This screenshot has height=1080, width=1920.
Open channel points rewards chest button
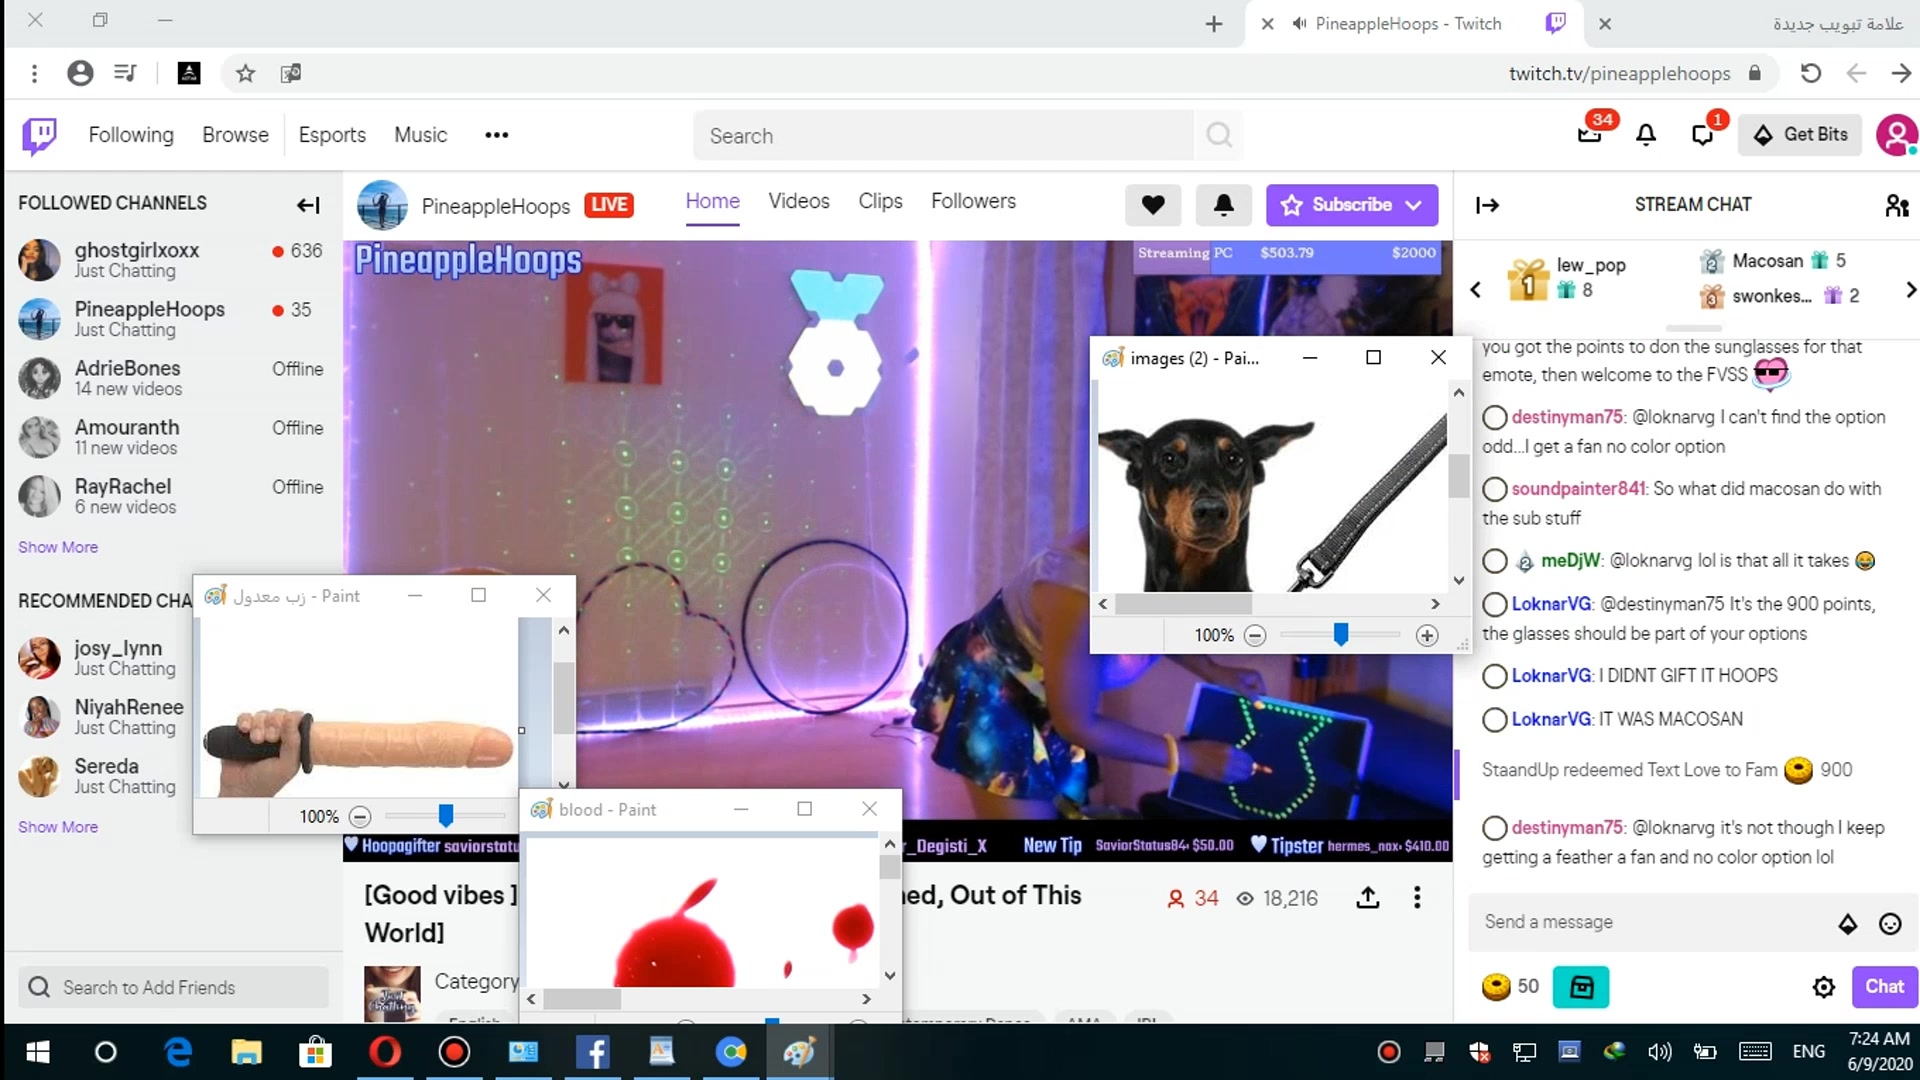click(x=1580, y=987)
